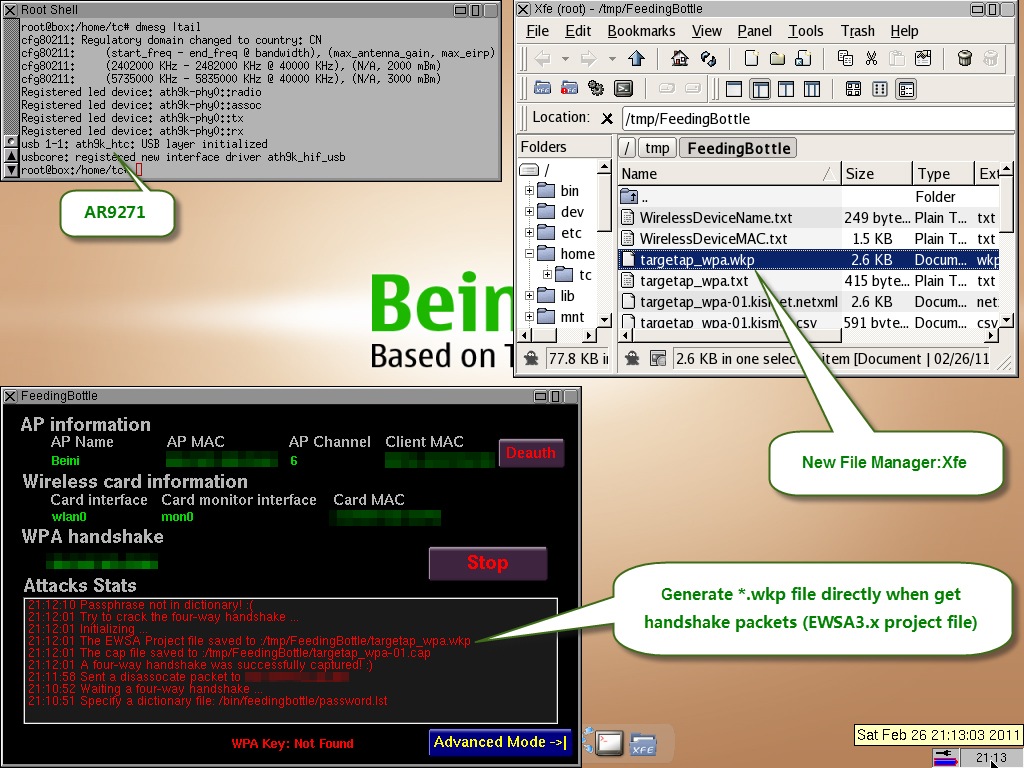
Task: Switch Xfe to tree and panel view
Action: (x=760, y=89)
